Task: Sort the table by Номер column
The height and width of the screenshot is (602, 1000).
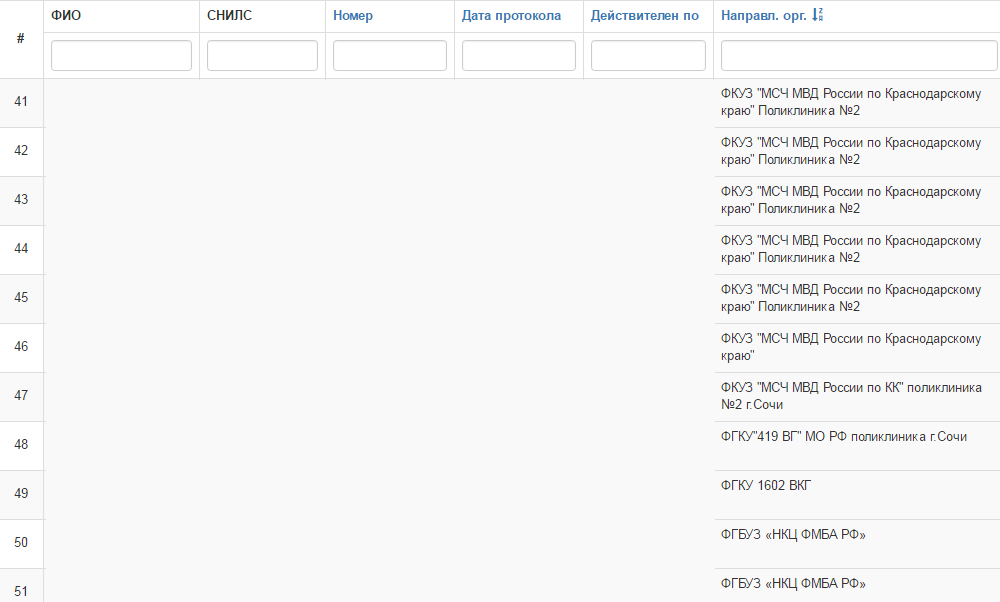Action: pyautogui.click(x=353, y=16)
